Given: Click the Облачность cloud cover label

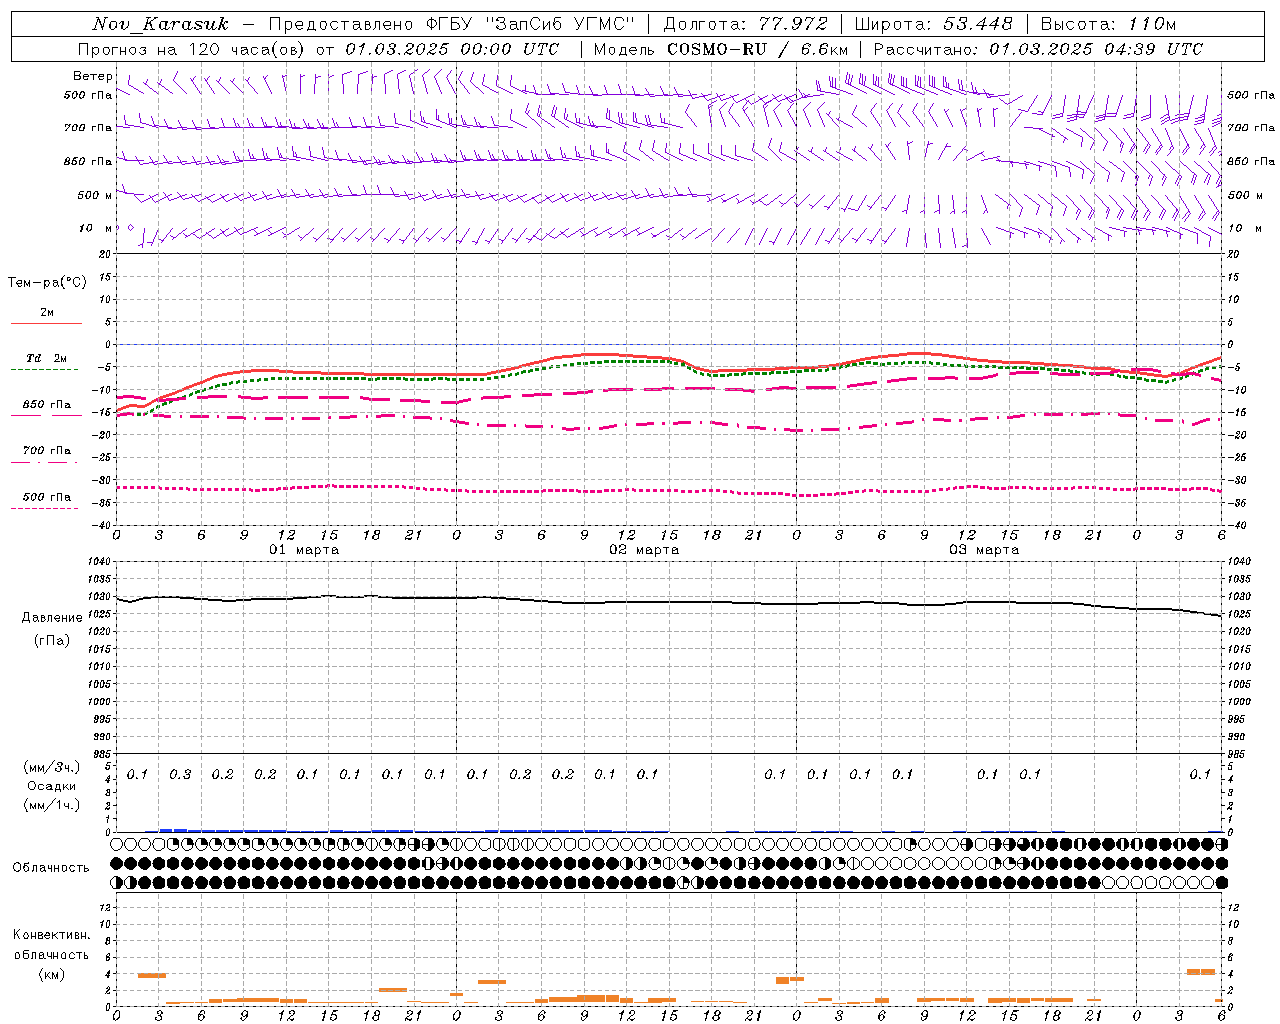Looking at the screenshot, I should coord(51,867).
